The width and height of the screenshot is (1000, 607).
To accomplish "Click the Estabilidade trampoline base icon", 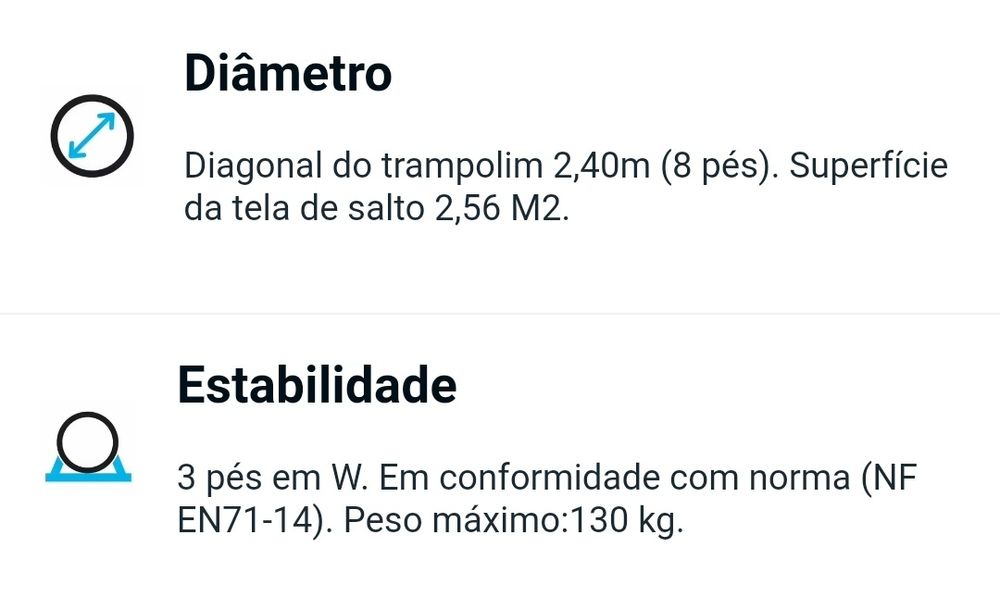I will tap(88, 446).
